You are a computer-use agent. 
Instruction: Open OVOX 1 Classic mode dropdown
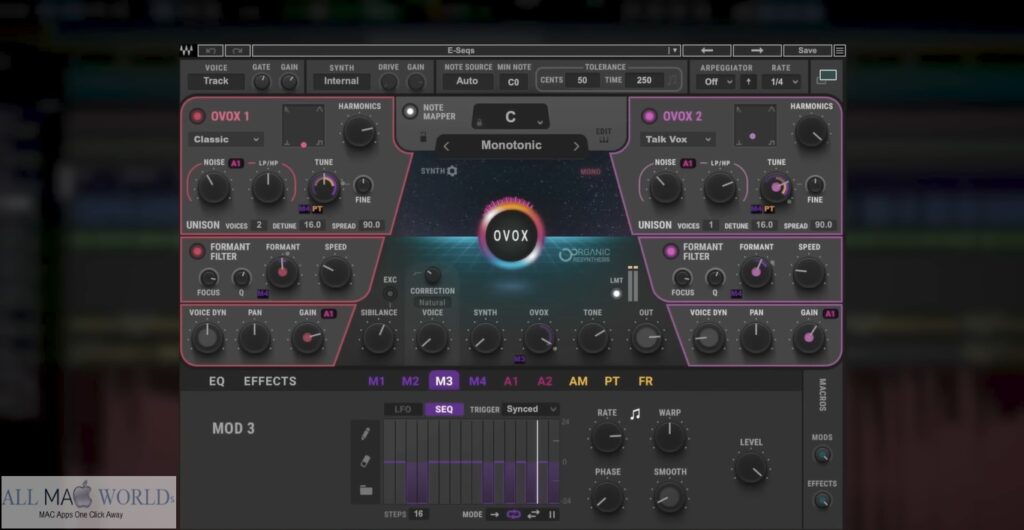tap(226, 139)
